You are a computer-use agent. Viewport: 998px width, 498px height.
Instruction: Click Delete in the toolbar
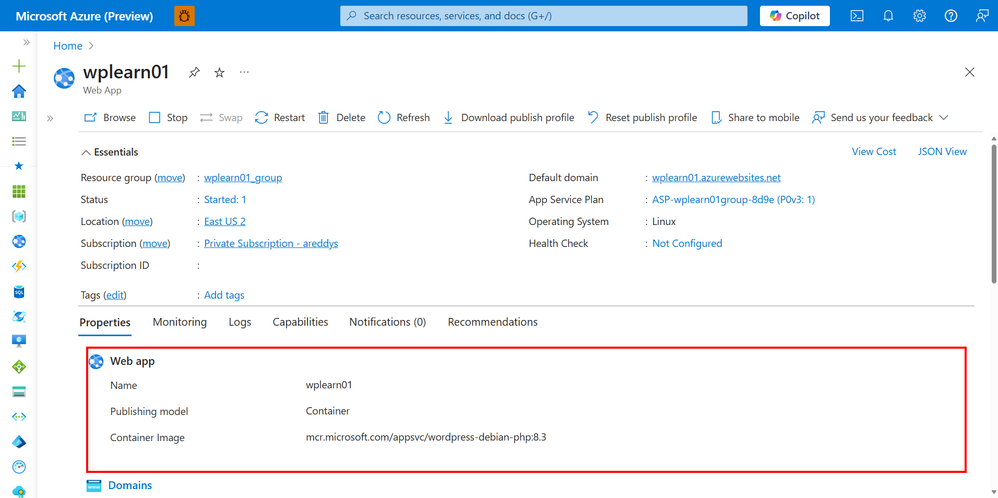(x=342, y=118)
